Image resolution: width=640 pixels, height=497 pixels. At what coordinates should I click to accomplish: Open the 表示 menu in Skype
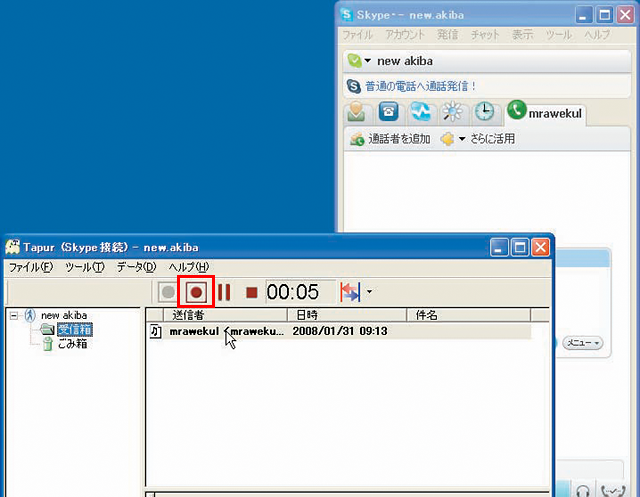522,35
